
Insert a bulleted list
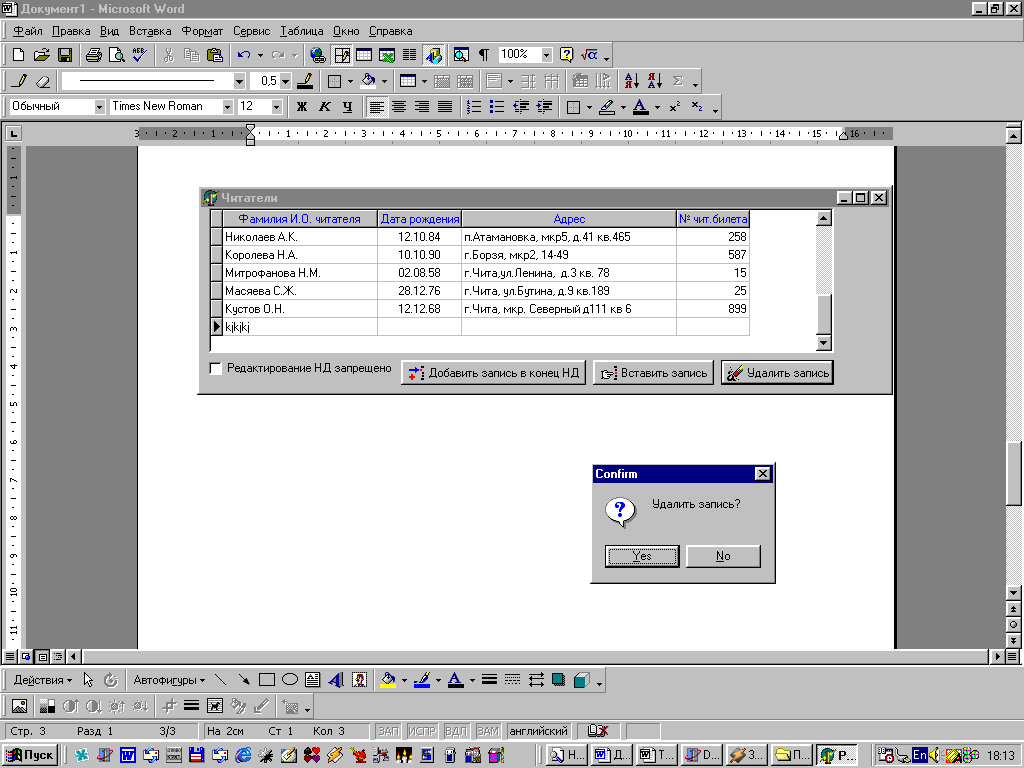click(x=497, y=106)
